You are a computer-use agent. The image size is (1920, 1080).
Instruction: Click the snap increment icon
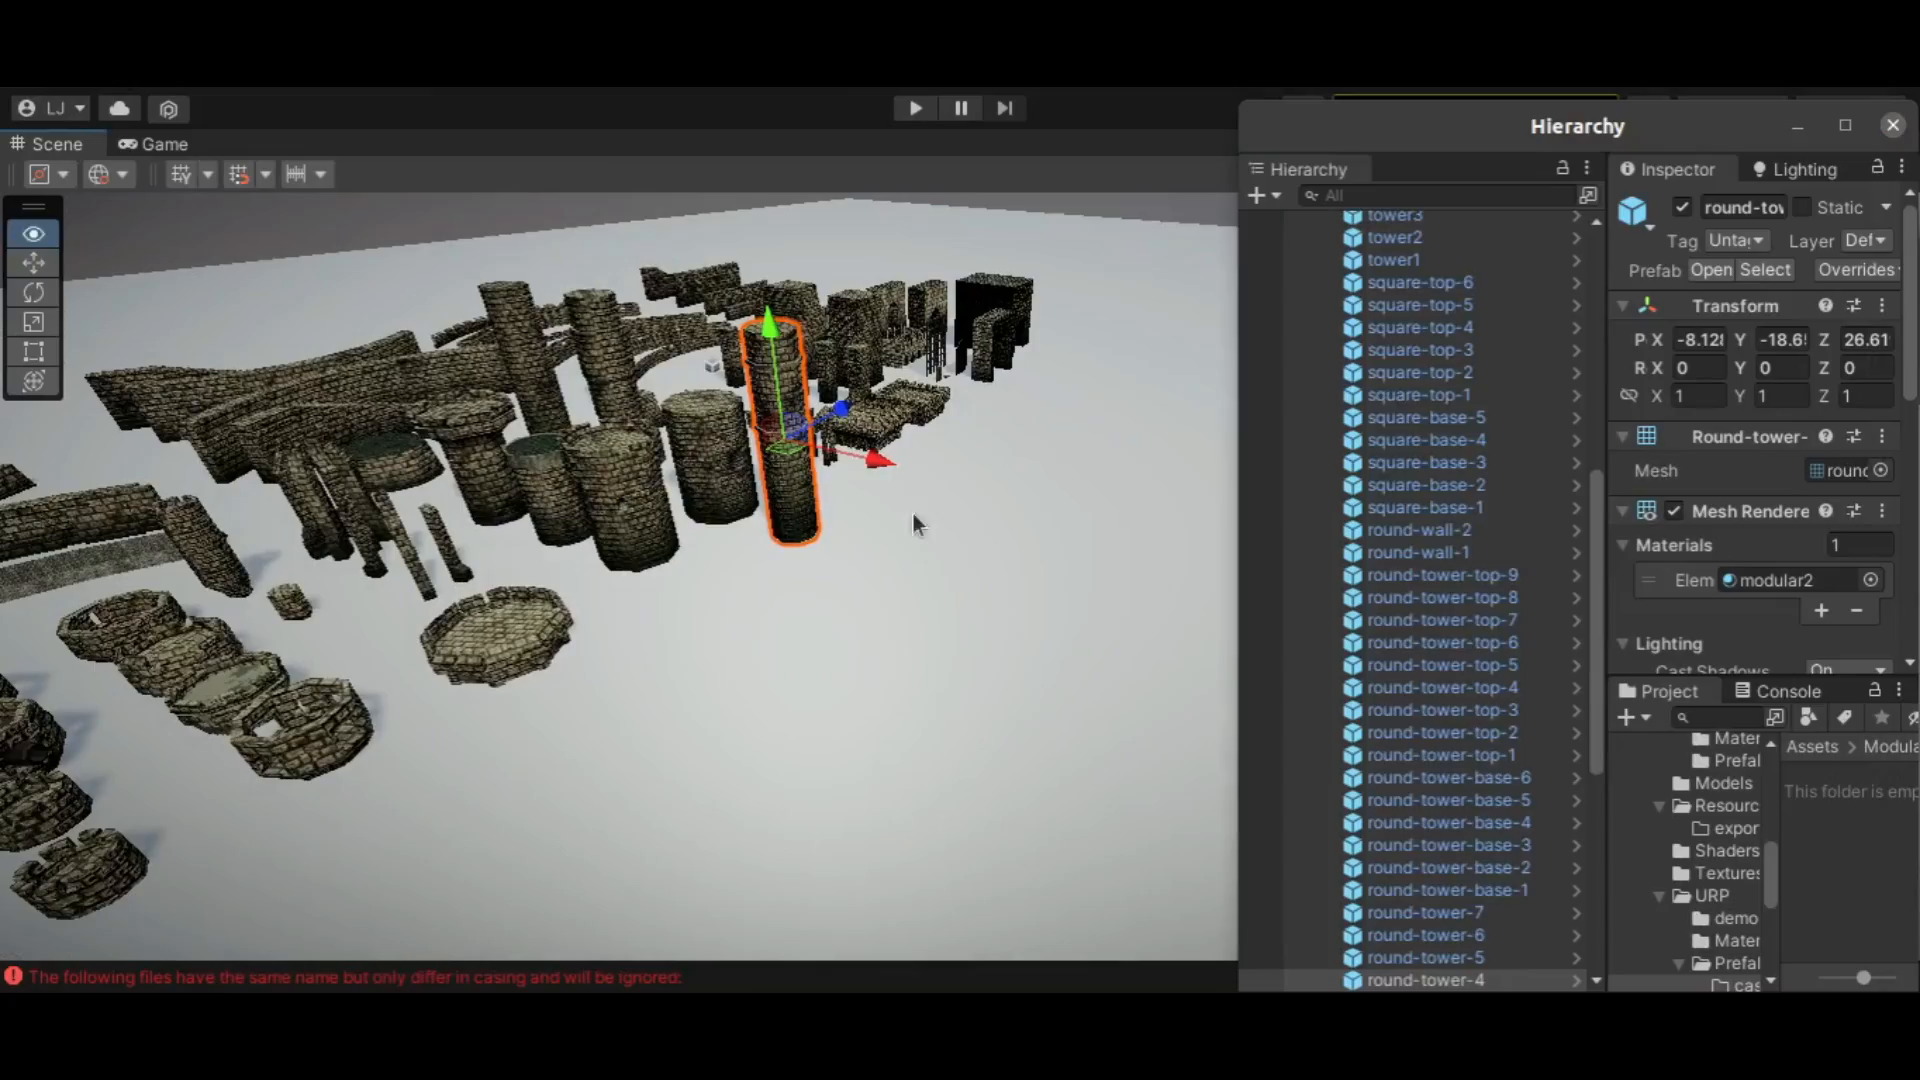[296, 174]
